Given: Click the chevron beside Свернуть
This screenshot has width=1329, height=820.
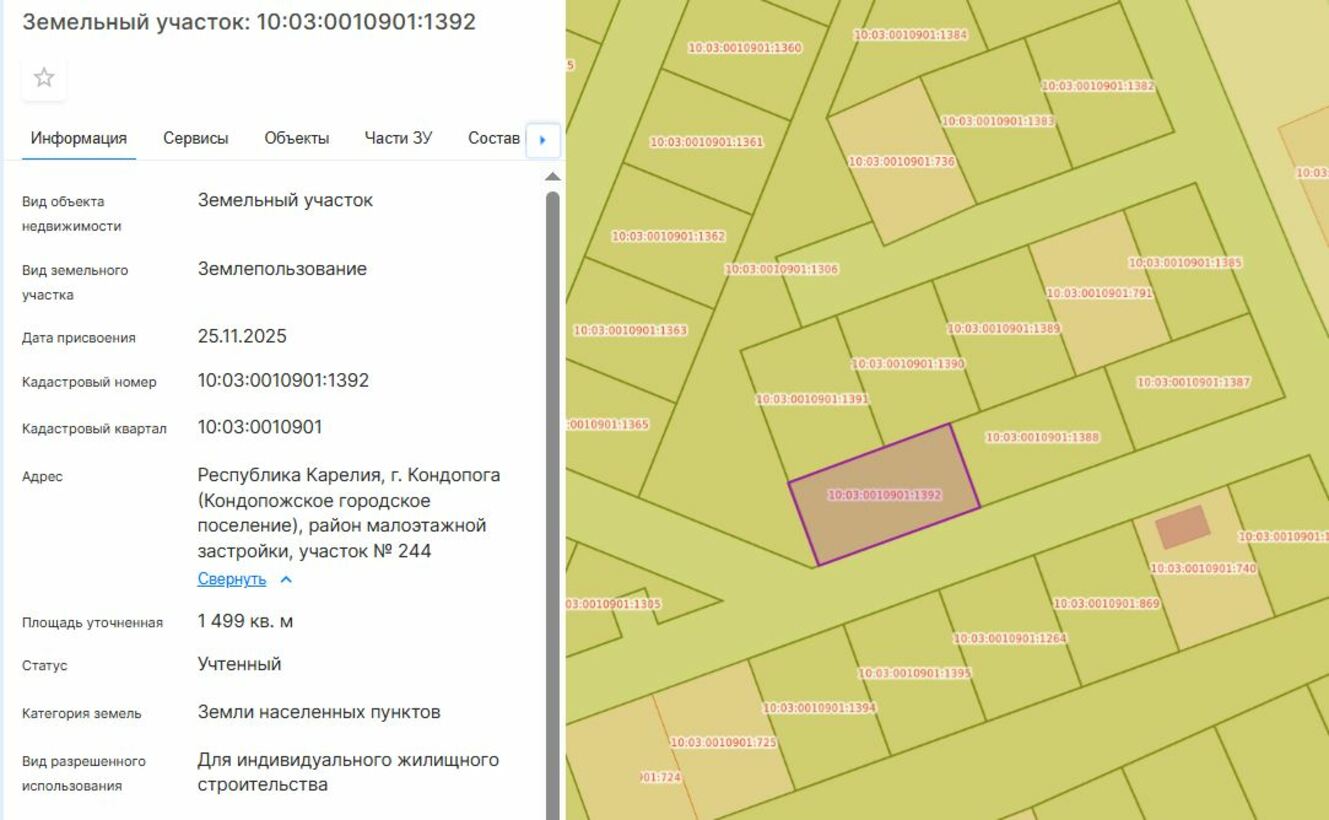Looking at the screenshot, I should 286,580.
